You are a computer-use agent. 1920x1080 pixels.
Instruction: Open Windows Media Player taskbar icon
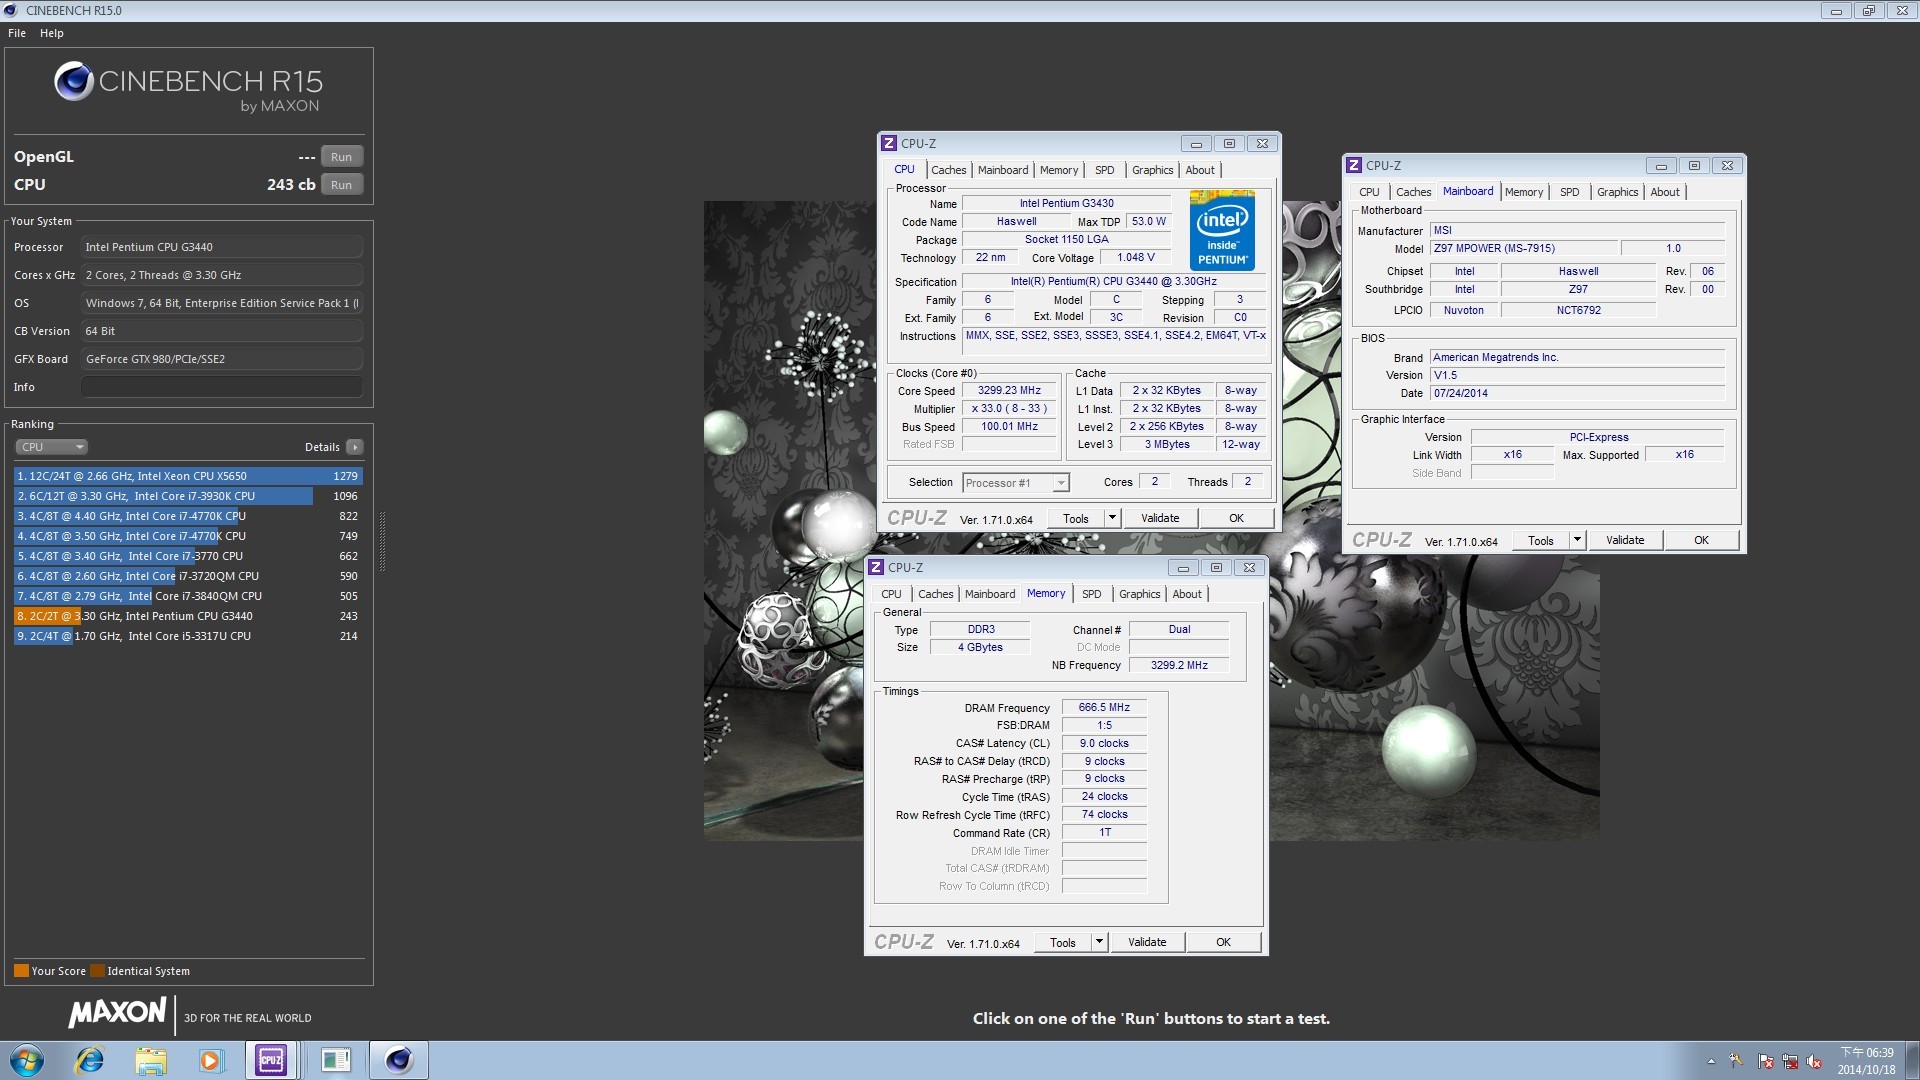point(211,1060)
